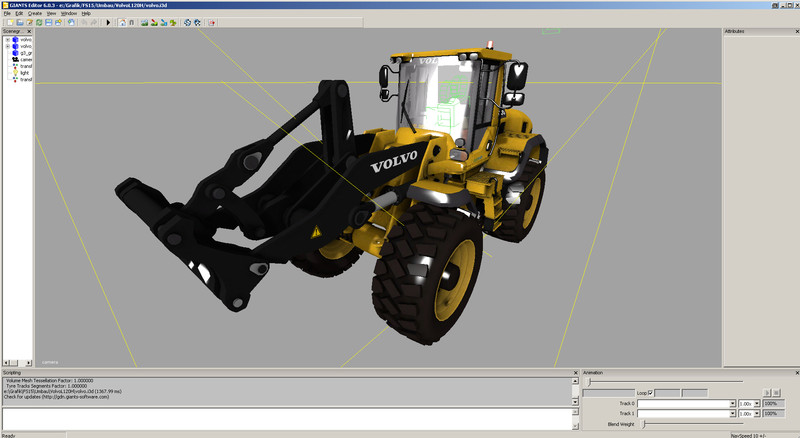Viewport: 800px width, 438px height.
Task: Click the house-shaped icon in toolbar
Action: [x=122, y=22]
